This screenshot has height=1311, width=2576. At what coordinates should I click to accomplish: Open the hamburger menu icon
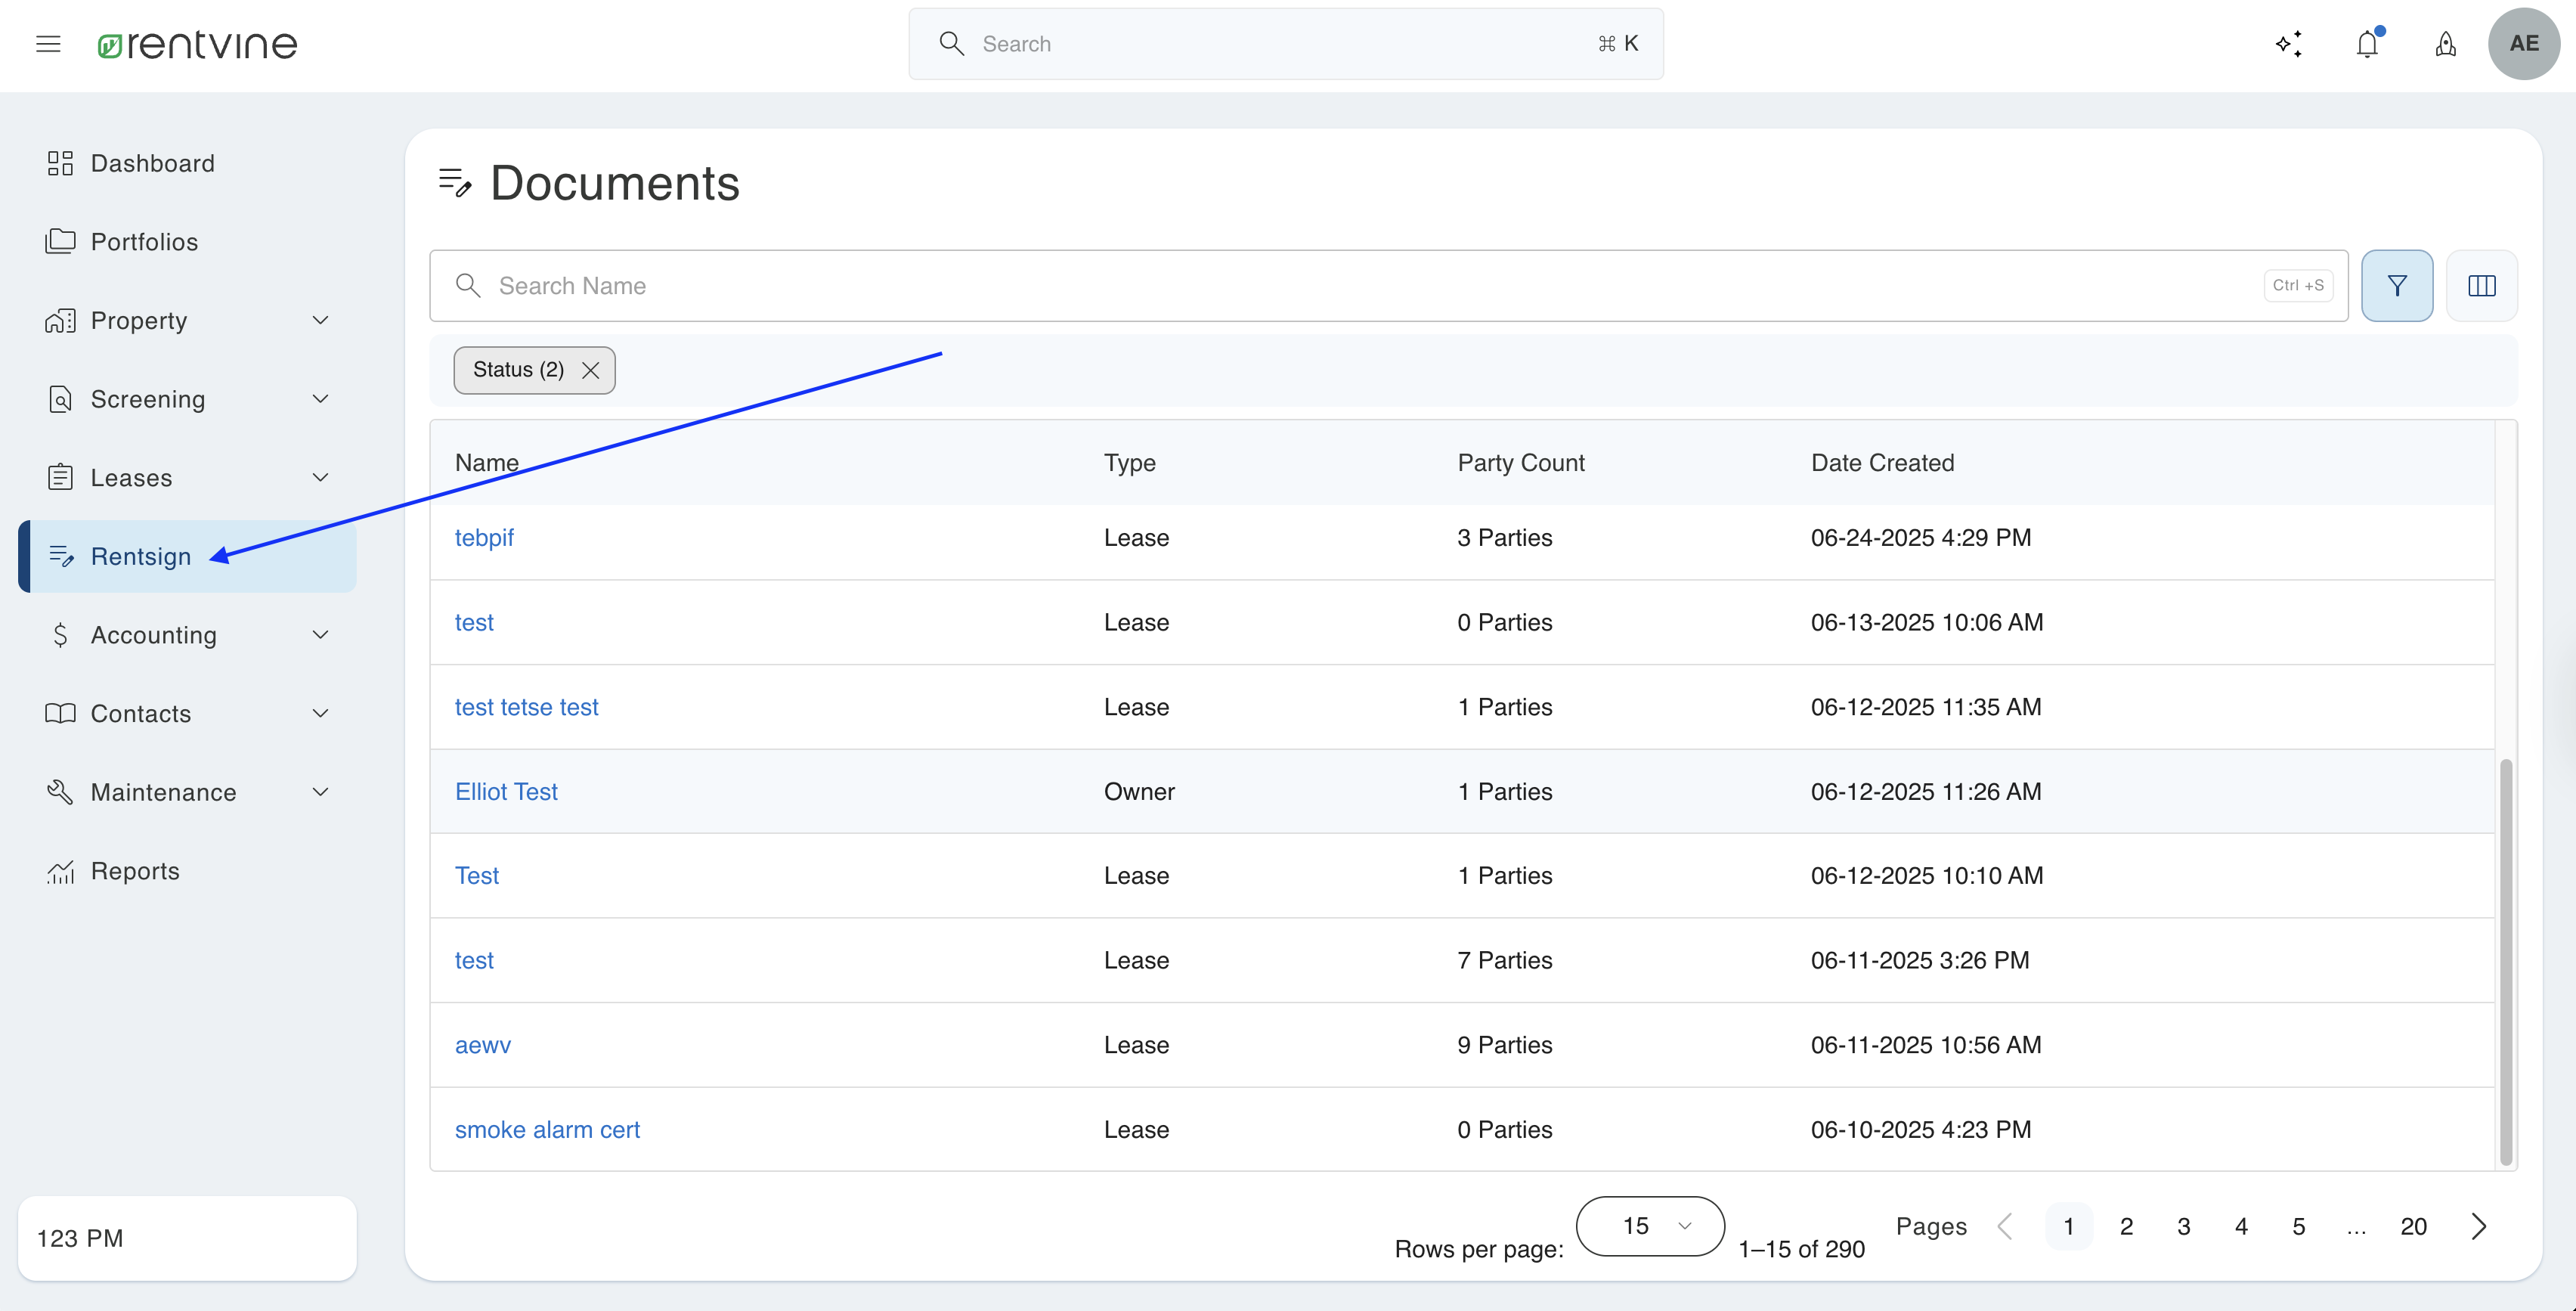tap(48, 44)
